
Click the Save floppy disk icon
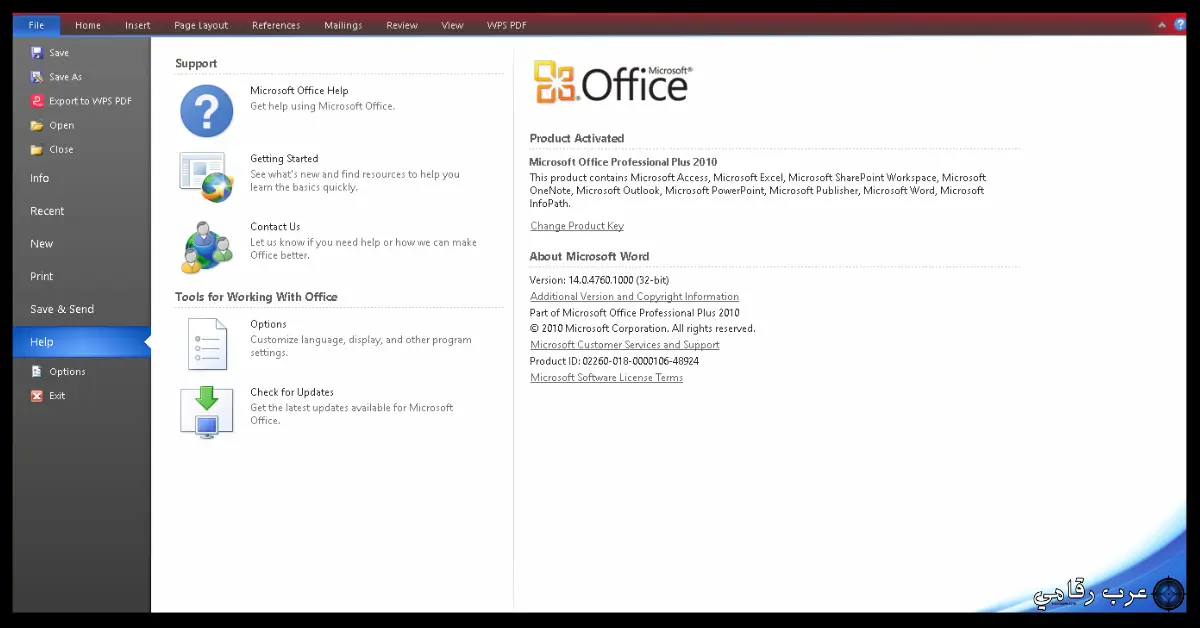pyautogui.click(x=37, y=53)
